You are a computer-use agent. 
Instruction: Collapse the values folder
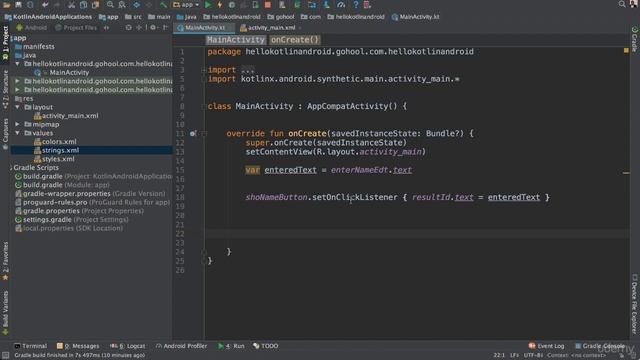pos(18,133)
